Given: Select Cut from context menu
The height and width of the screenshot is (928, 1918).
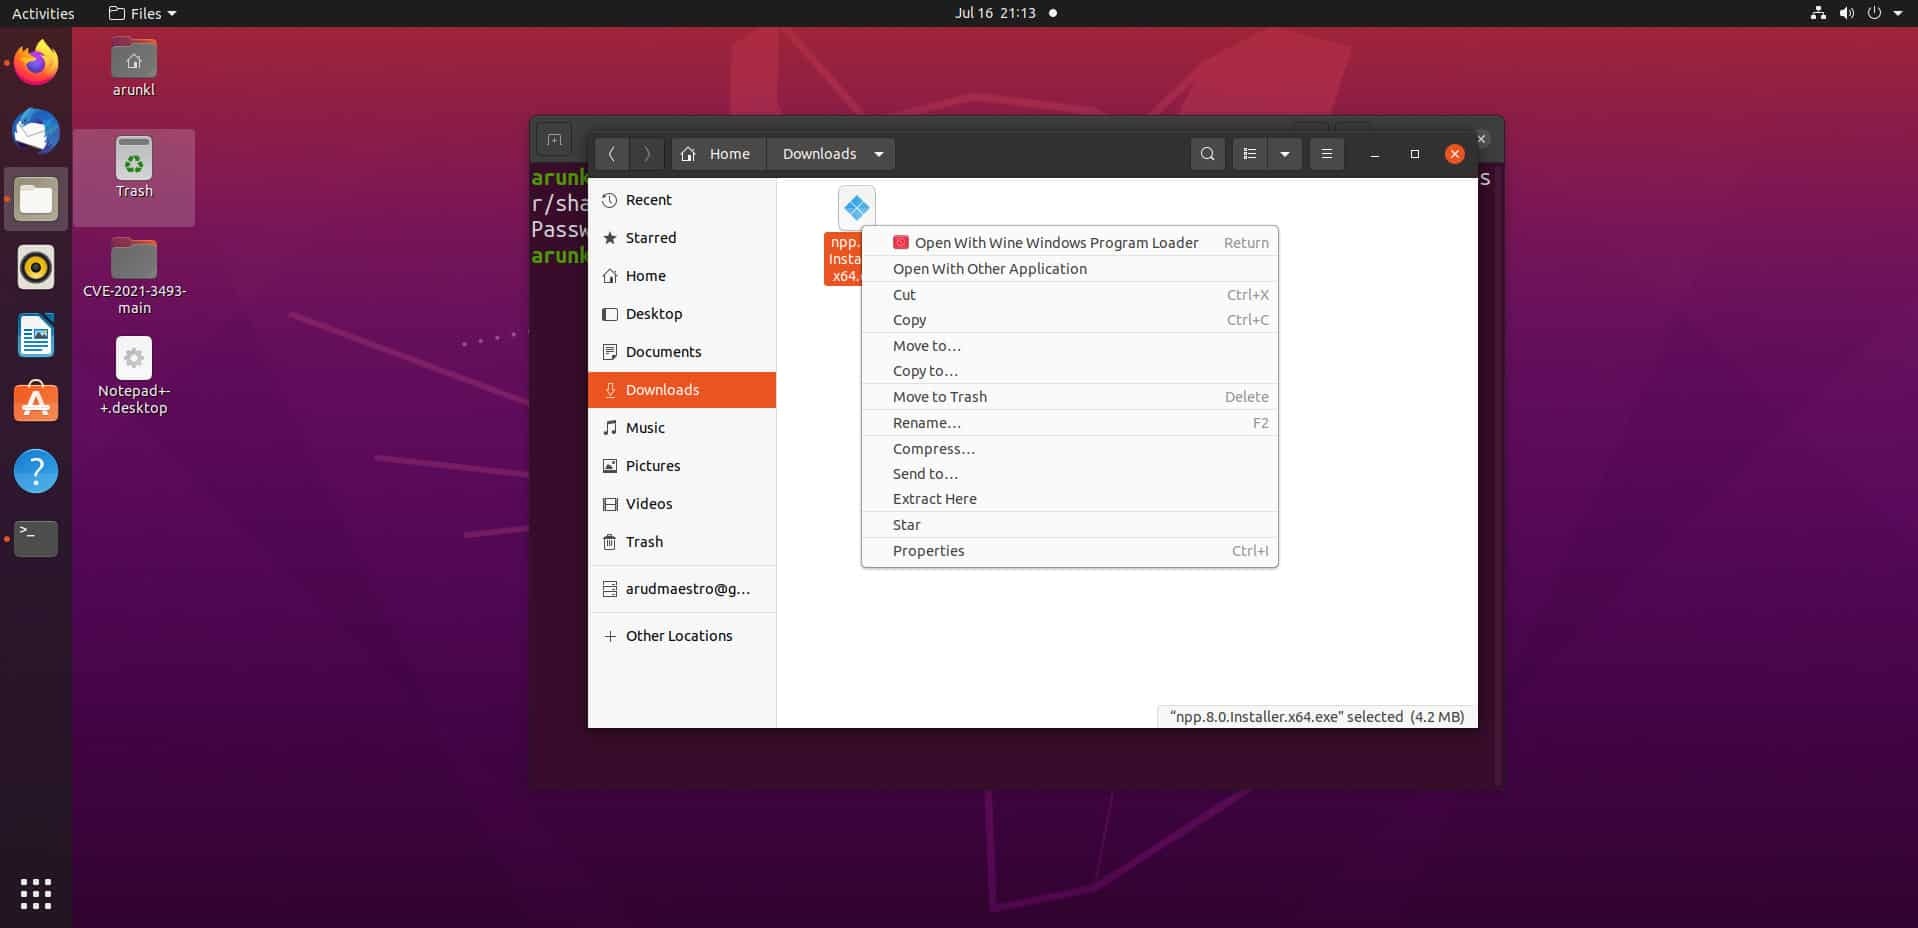Looking at the screenshot, I should point(1070,295).
